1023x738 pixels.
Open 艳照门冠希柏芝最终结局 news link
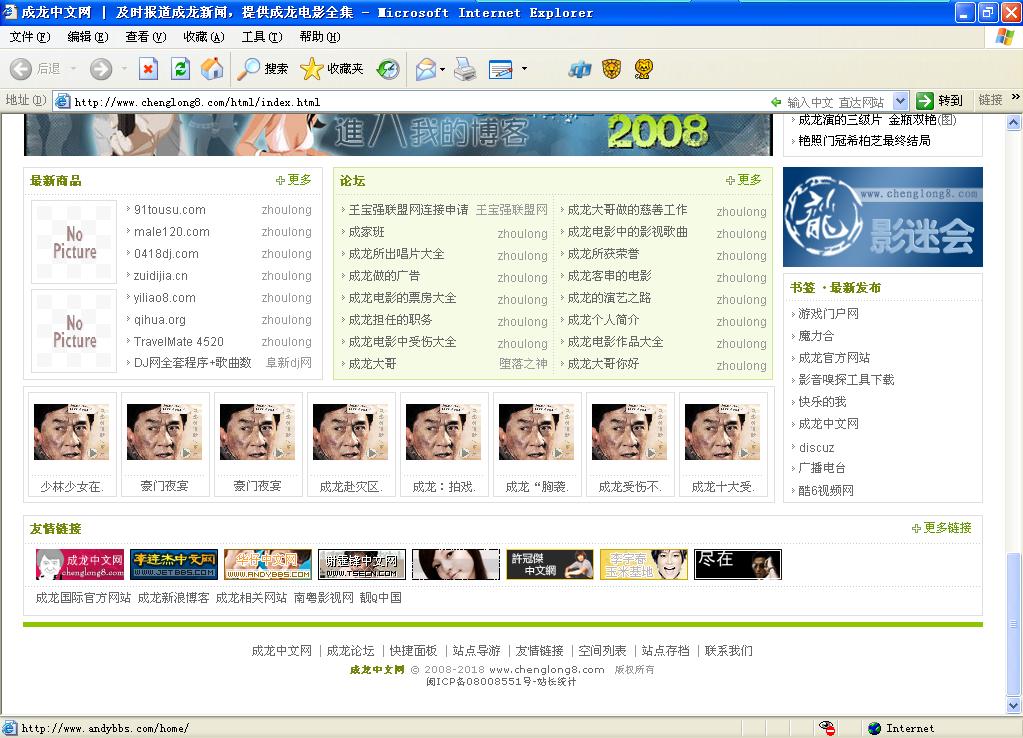point(864,140)
